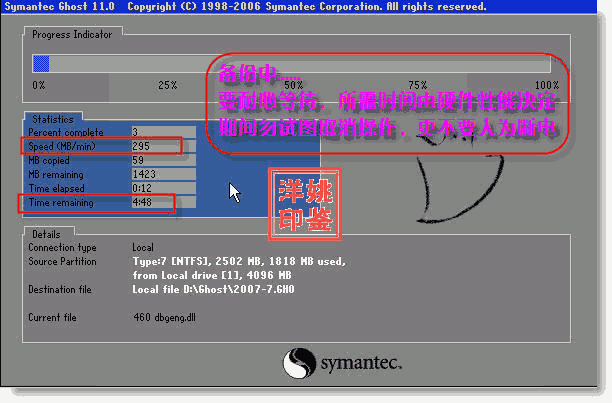Screen dimensions: 612x403
Task: Click the Progress Indicator heading
Action: (72, 34)
